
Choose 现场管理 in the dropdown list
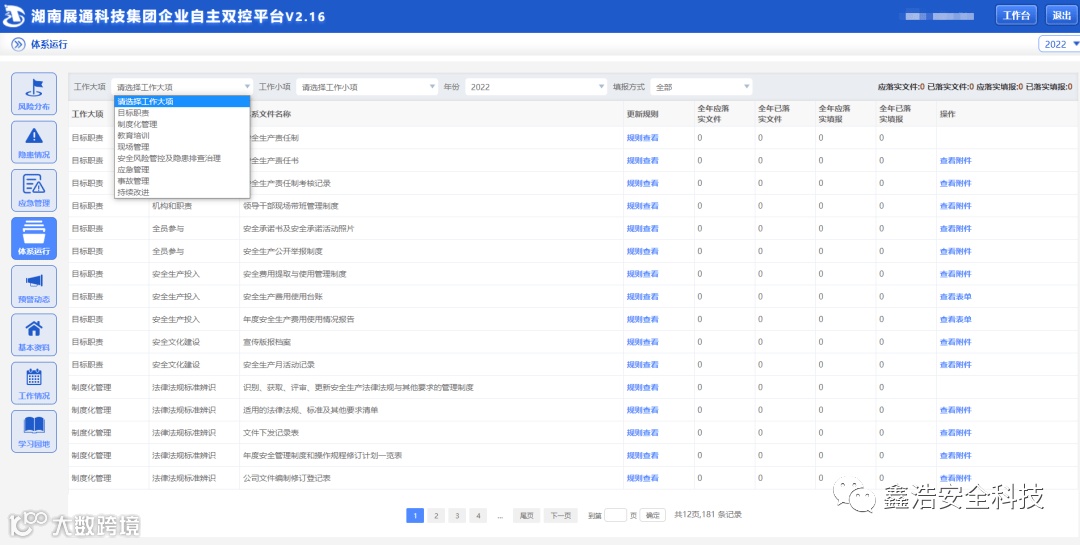point(182,147)
